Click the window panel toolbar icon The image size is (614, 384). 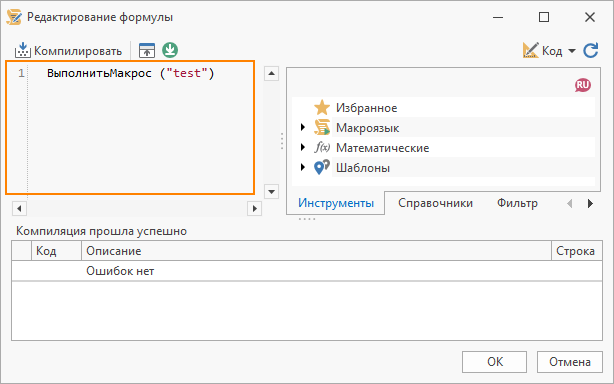pyautogui.click(x=147, y=50)
